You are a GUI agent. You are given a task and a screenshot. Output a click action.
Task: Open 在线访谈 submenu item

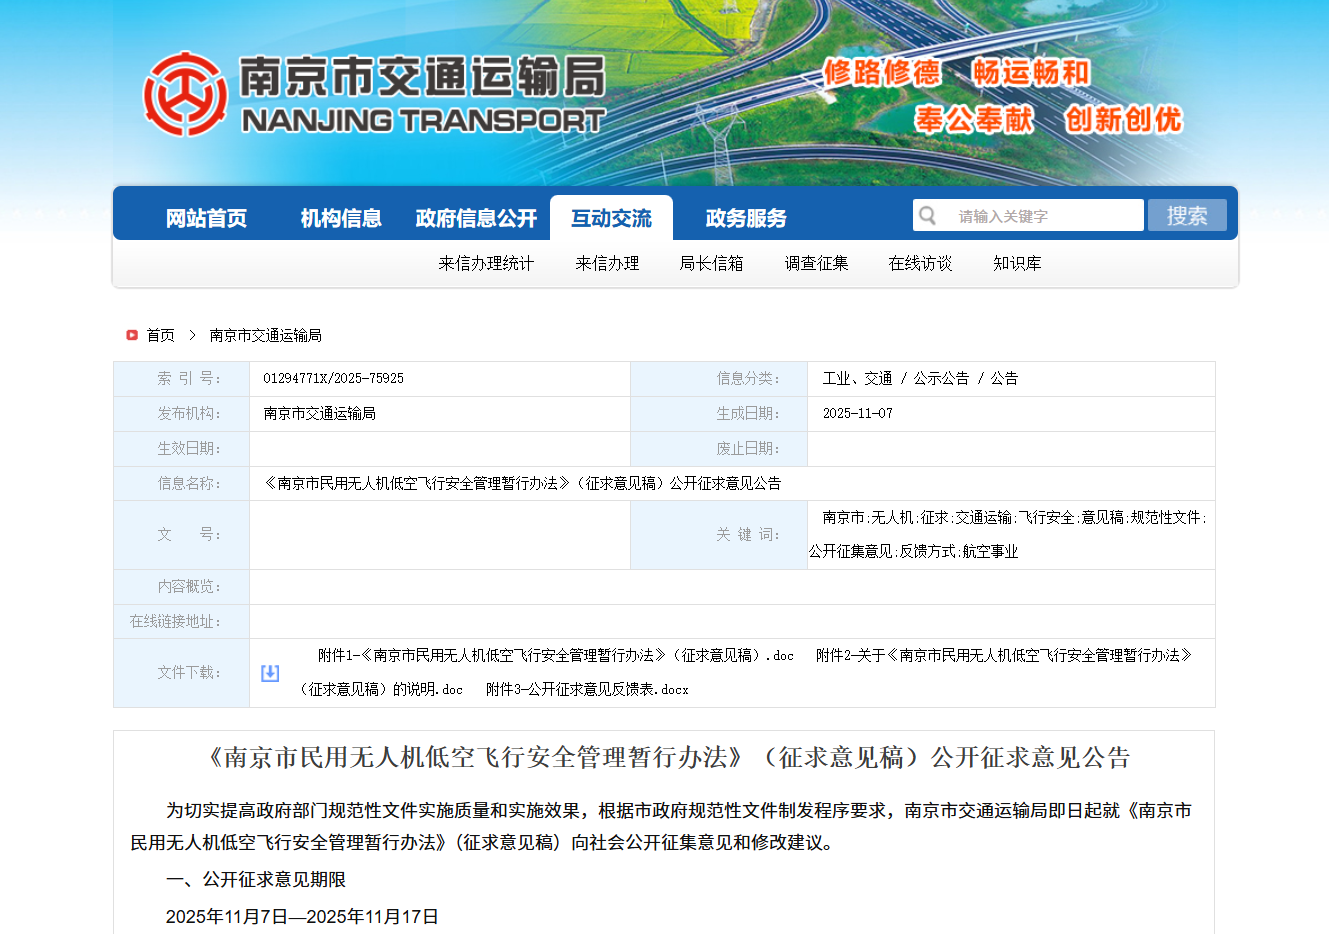tap(920, 263)
